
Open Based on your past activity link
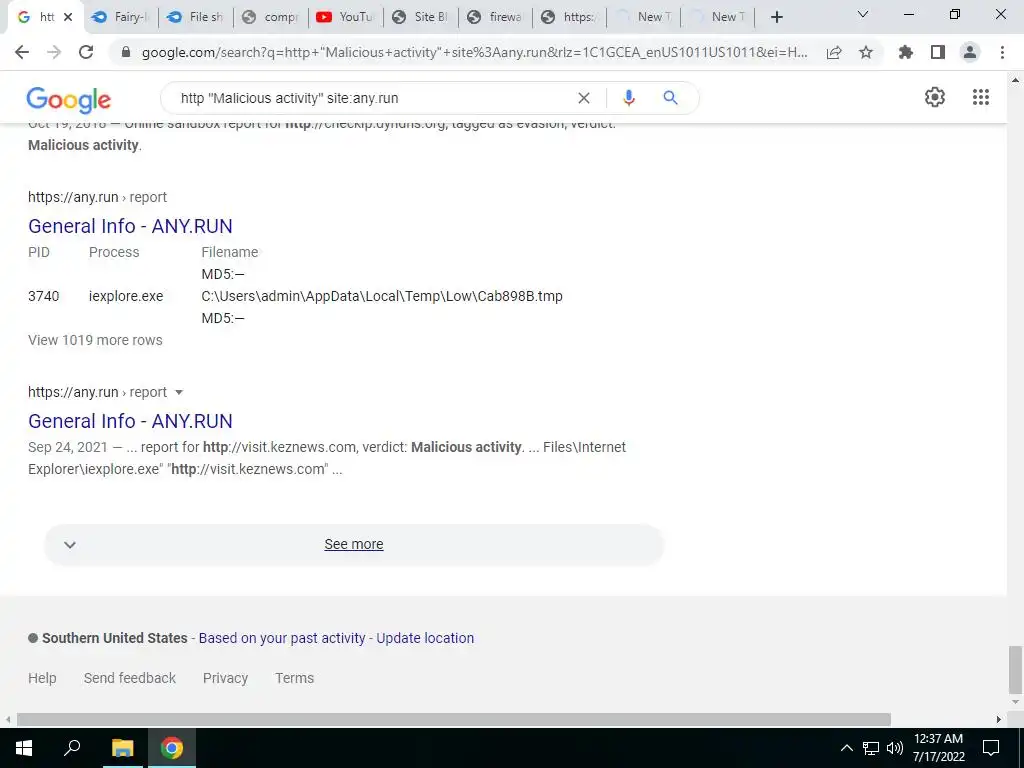(281, 638)
